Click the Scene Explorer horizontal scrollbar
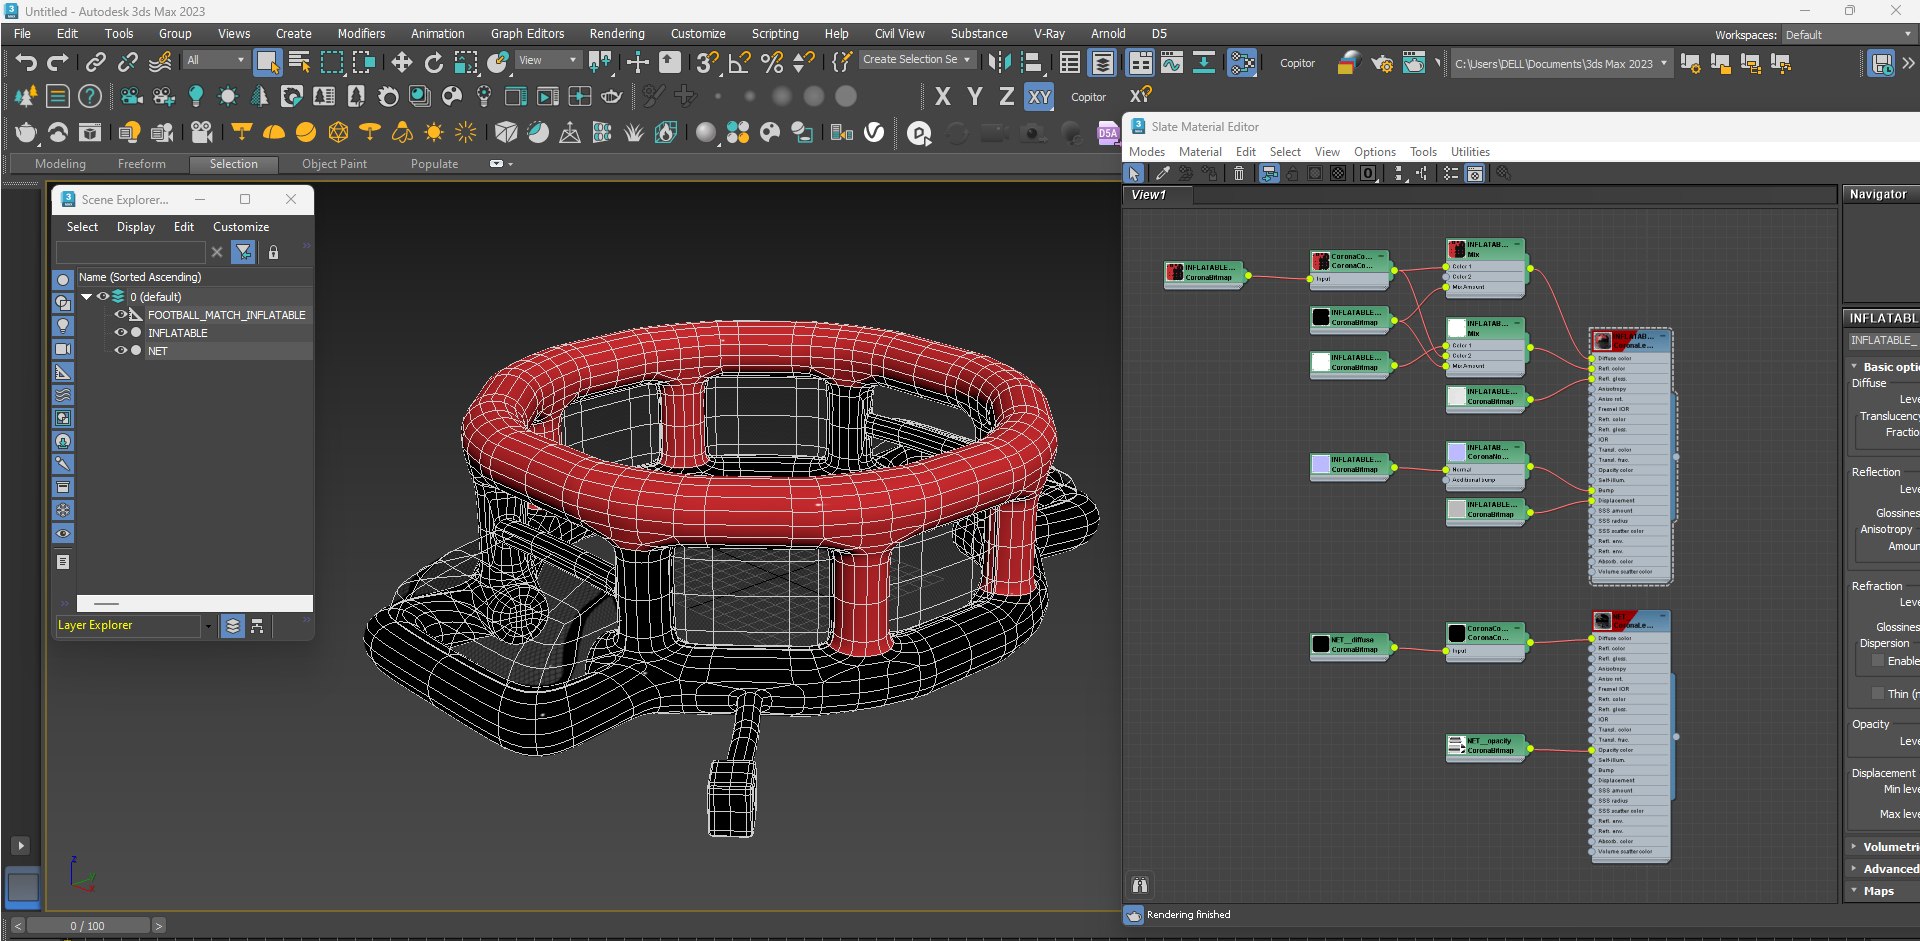Image resolution: width=1920 pixels, height=941 pixels. (x=194, y=604)
